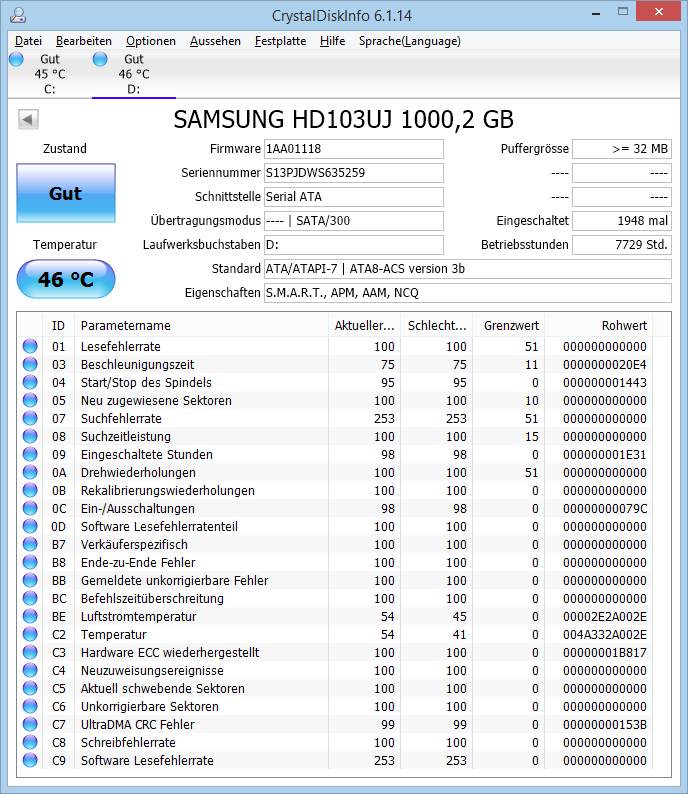Click the ID column header
This screenshot has width=688, height=794.
pyautogui.click(x=58, y=326)
